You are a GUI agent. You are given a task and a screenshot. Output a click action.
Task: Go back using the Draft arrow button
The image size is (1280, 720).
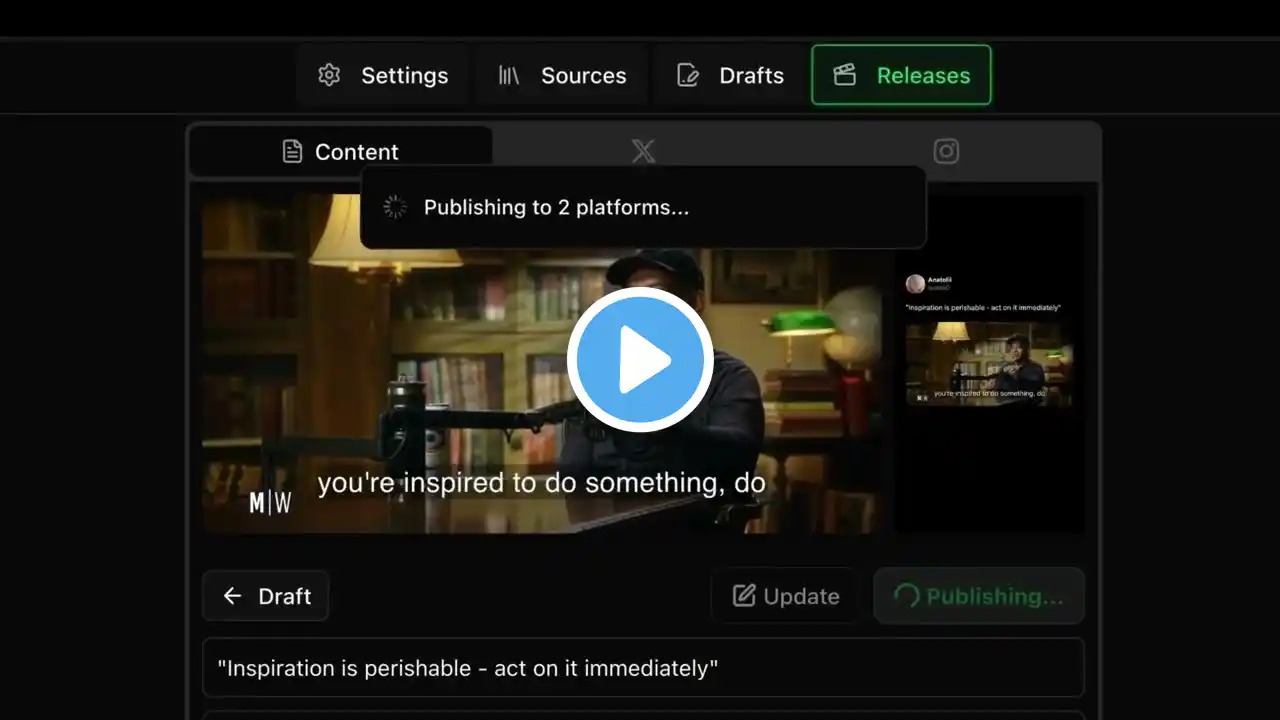click(x=265, y=596)
